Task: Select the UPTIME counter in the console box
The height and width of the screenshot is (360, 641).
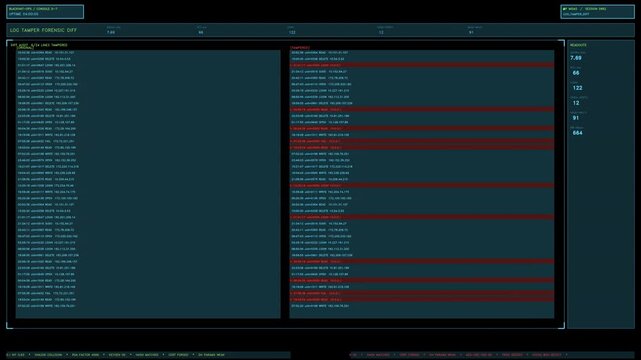Action: [x=24, y=14]
